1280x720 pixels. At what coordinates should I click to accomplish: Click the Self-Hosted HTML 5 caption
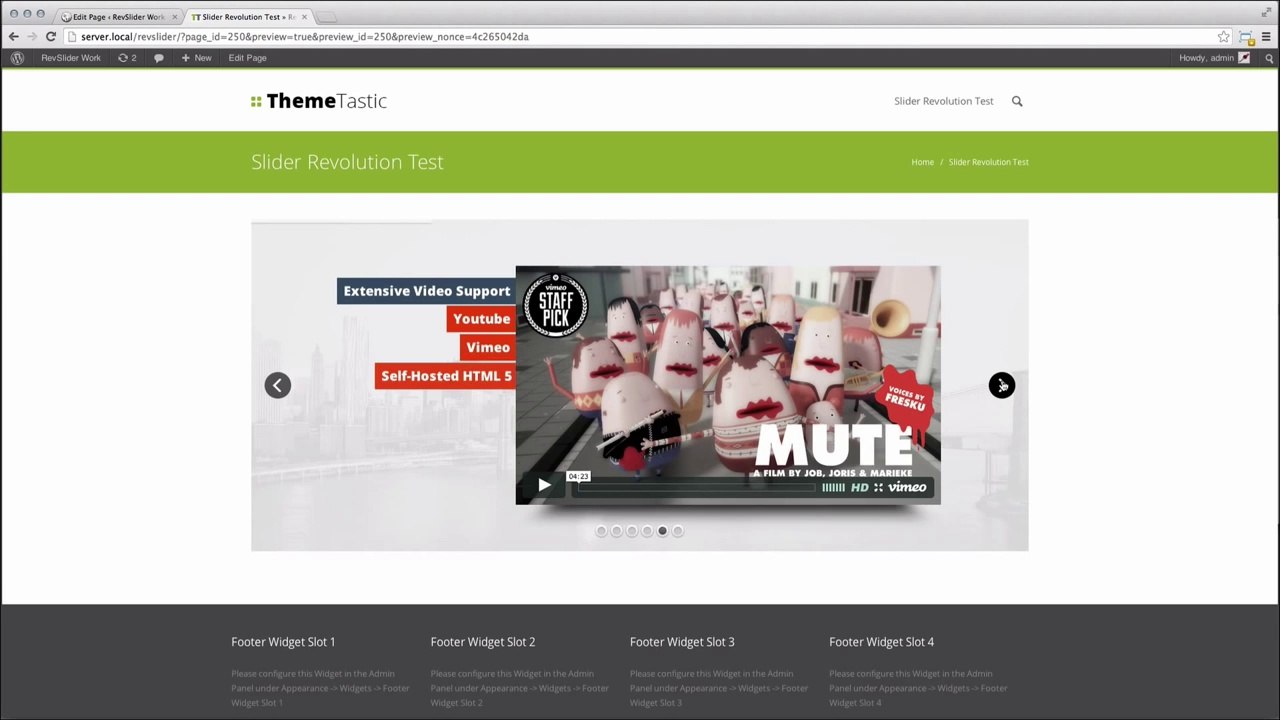pyautogui.click(x=446, y=376)
